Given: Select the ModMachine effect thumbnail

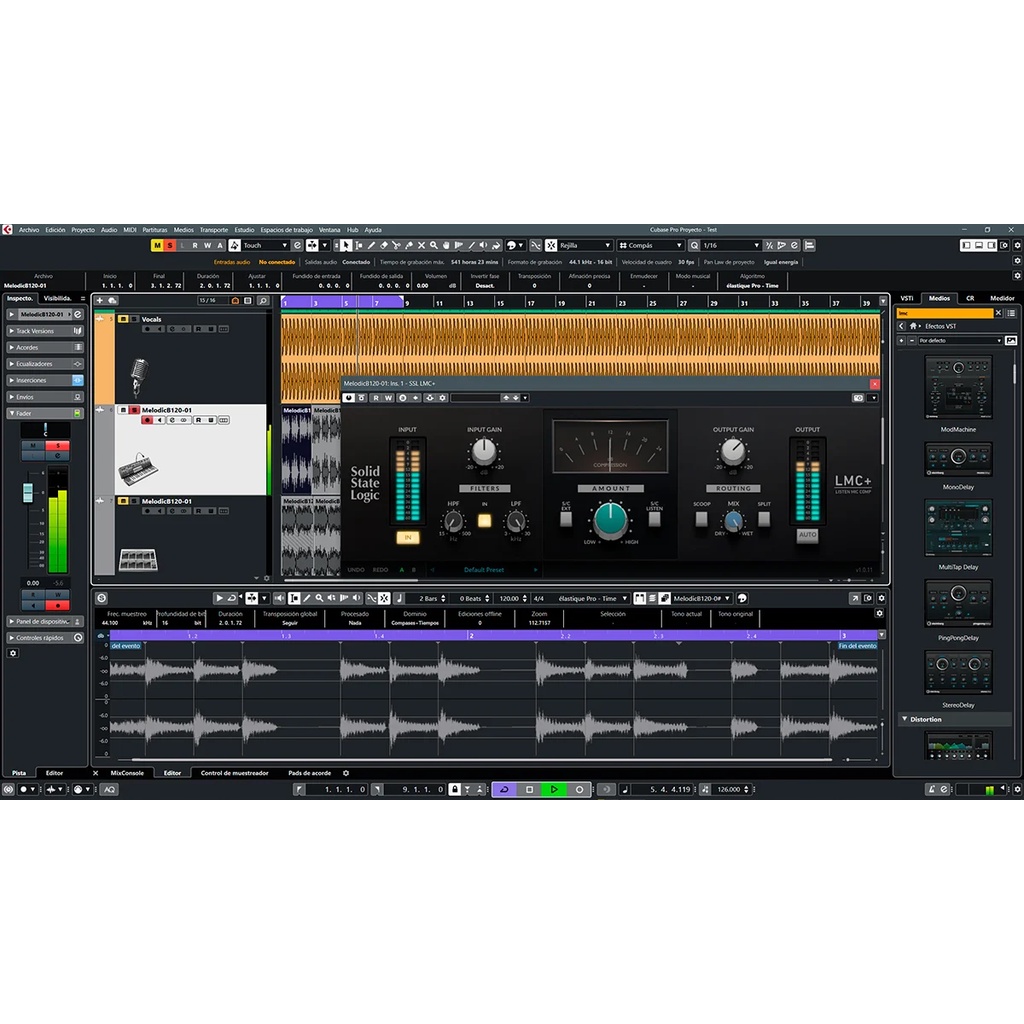Looking at the screenshot, I should [x=958, y=387].
